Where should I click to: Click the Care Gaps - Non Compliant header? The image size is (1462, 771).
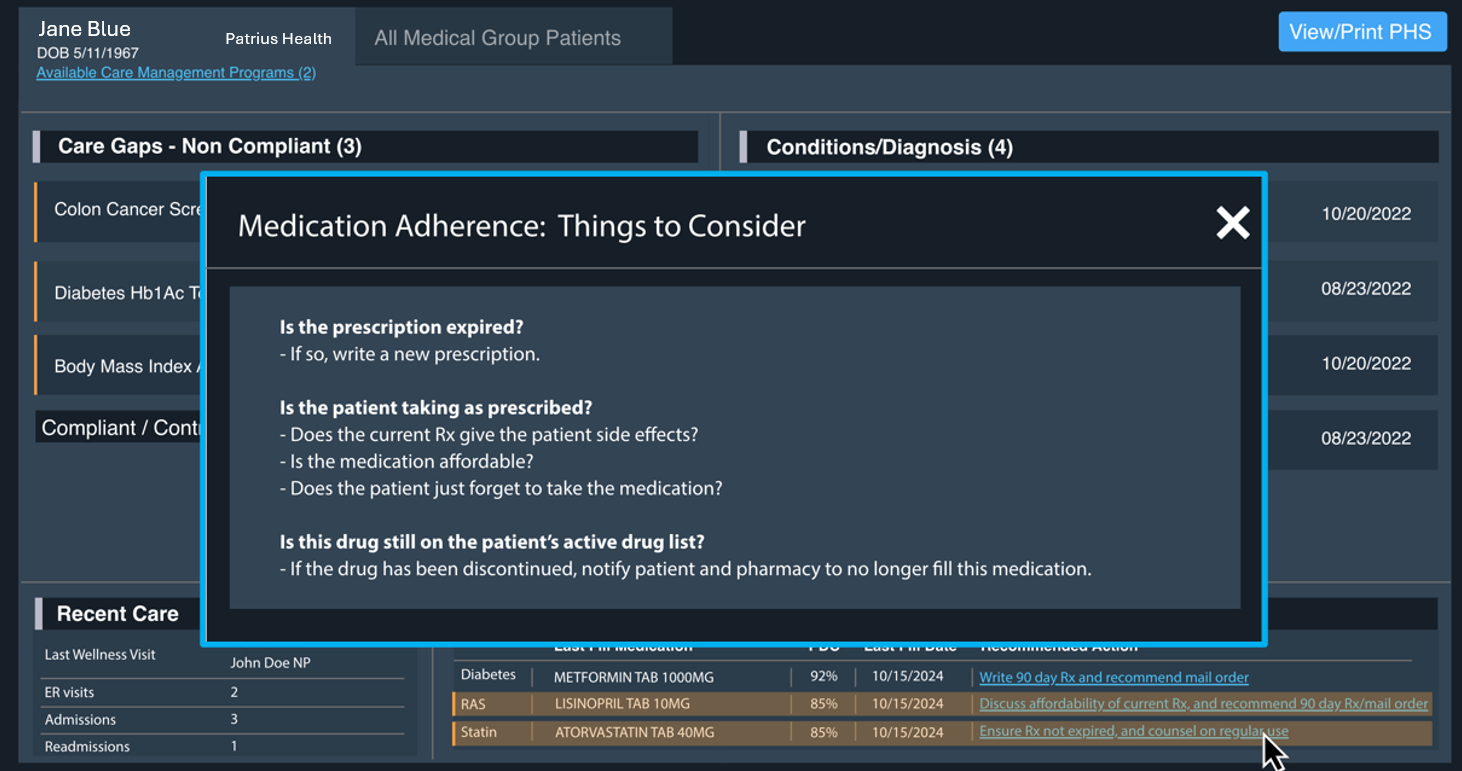(210, 147)
